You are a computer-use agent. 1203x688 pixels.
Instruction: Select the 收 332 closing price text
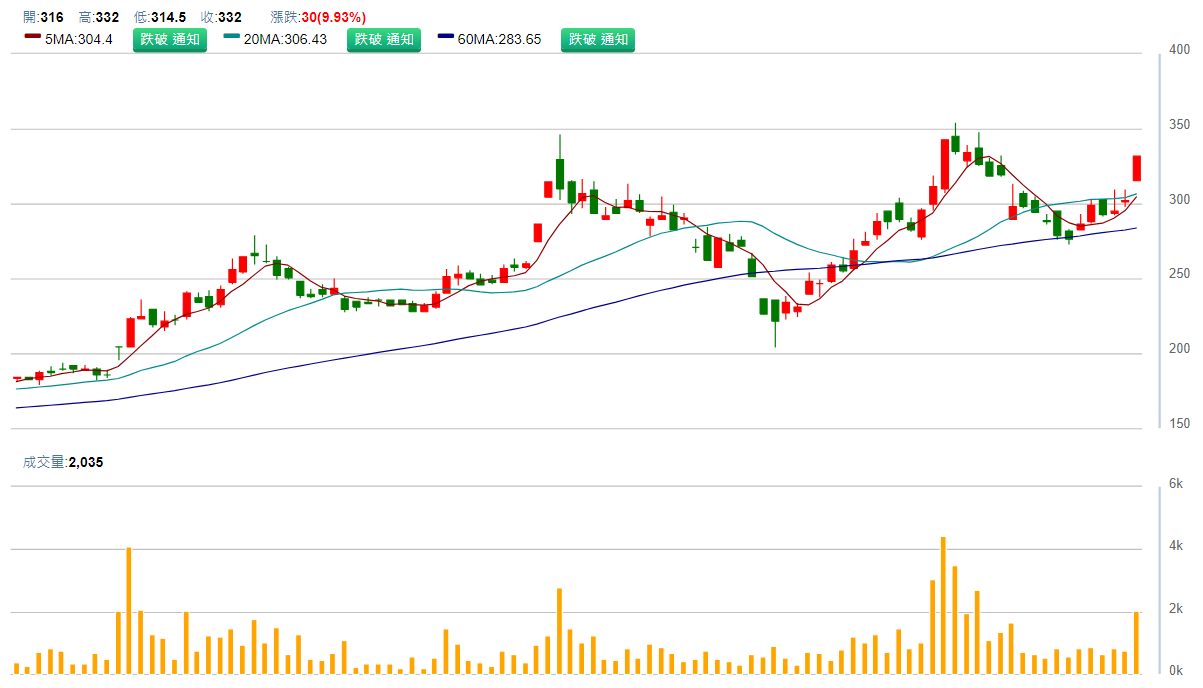[221, 18]
